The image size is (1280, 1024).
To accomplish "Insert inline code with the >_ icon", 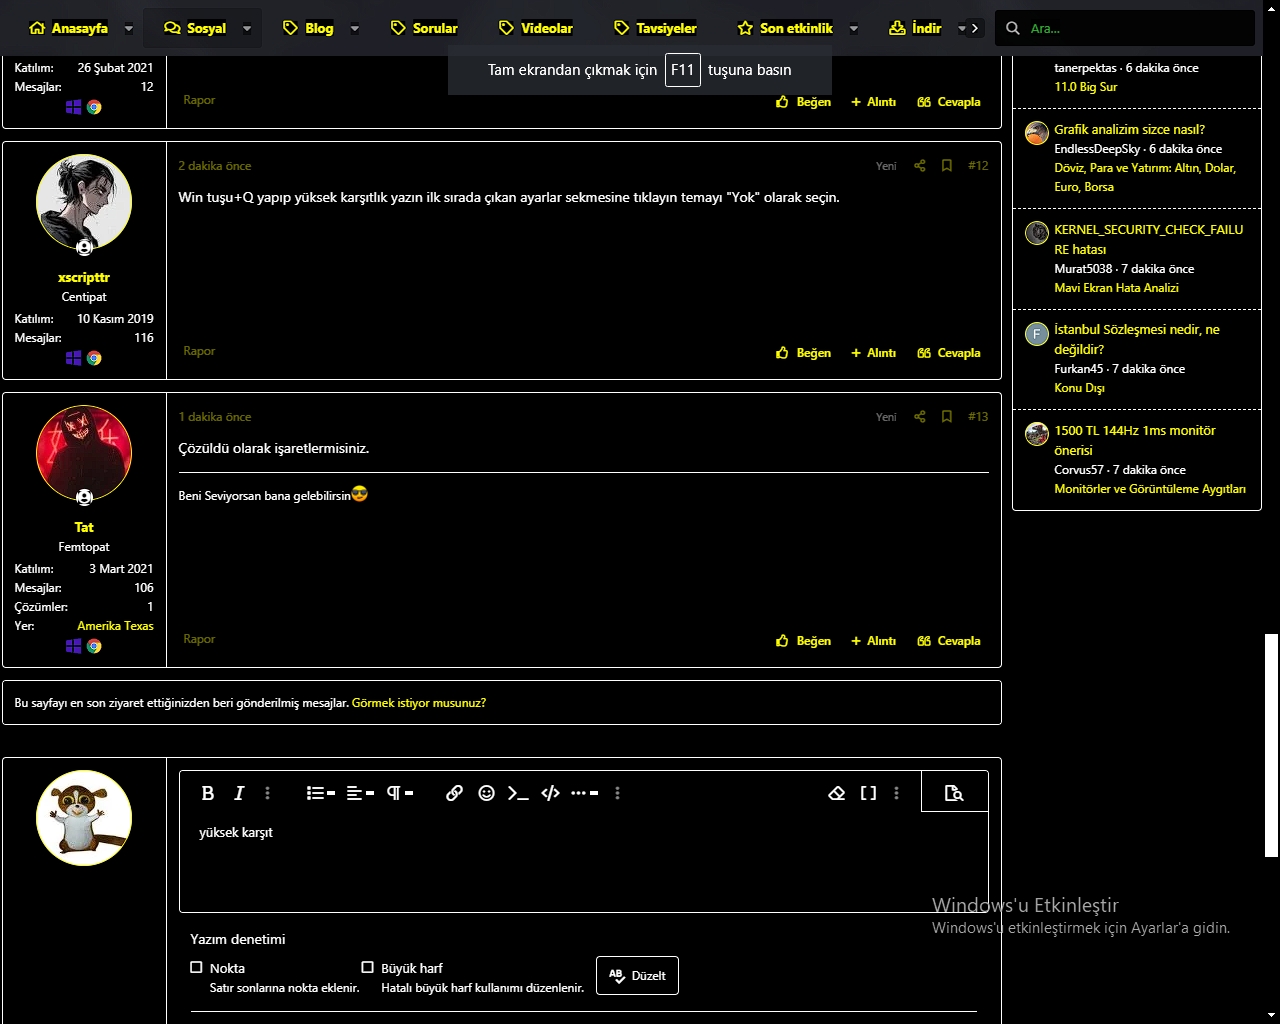I will (x=518, y=793).
